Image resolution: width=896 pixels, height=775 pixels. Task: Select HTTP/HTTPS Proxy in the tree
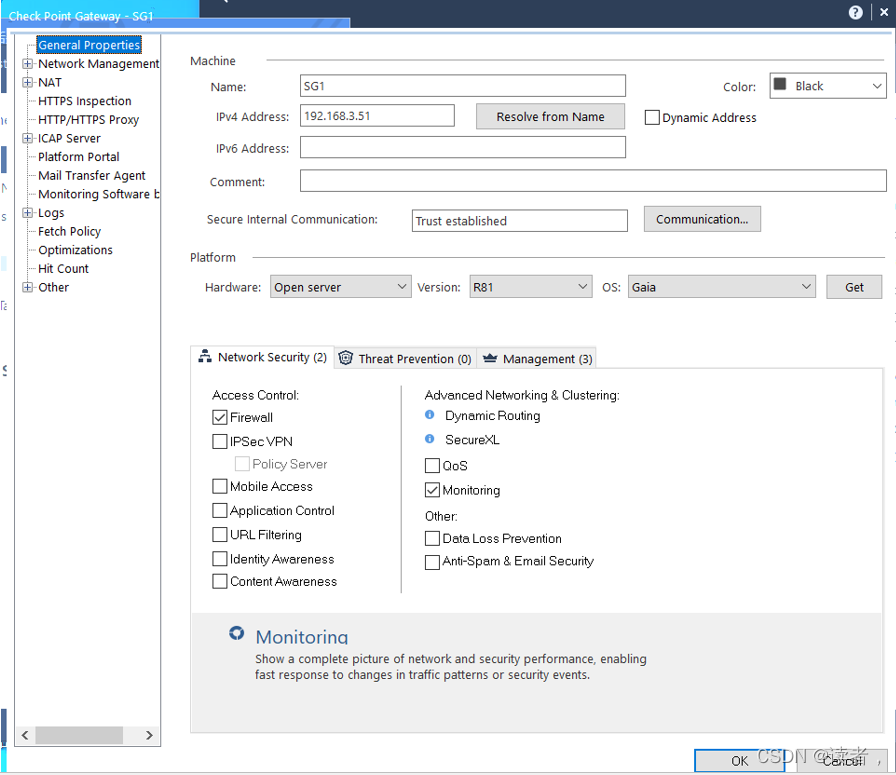pos(89,119)
